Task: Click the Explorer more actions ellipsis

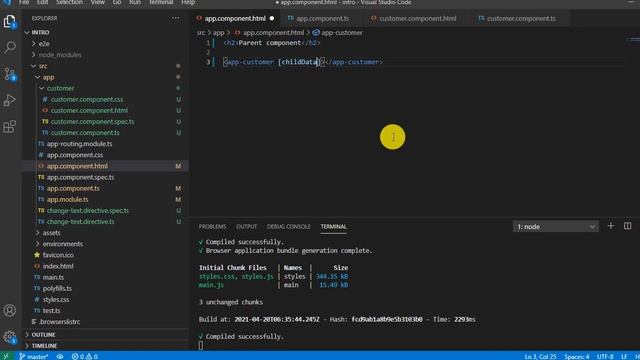Action: point(176,18)
